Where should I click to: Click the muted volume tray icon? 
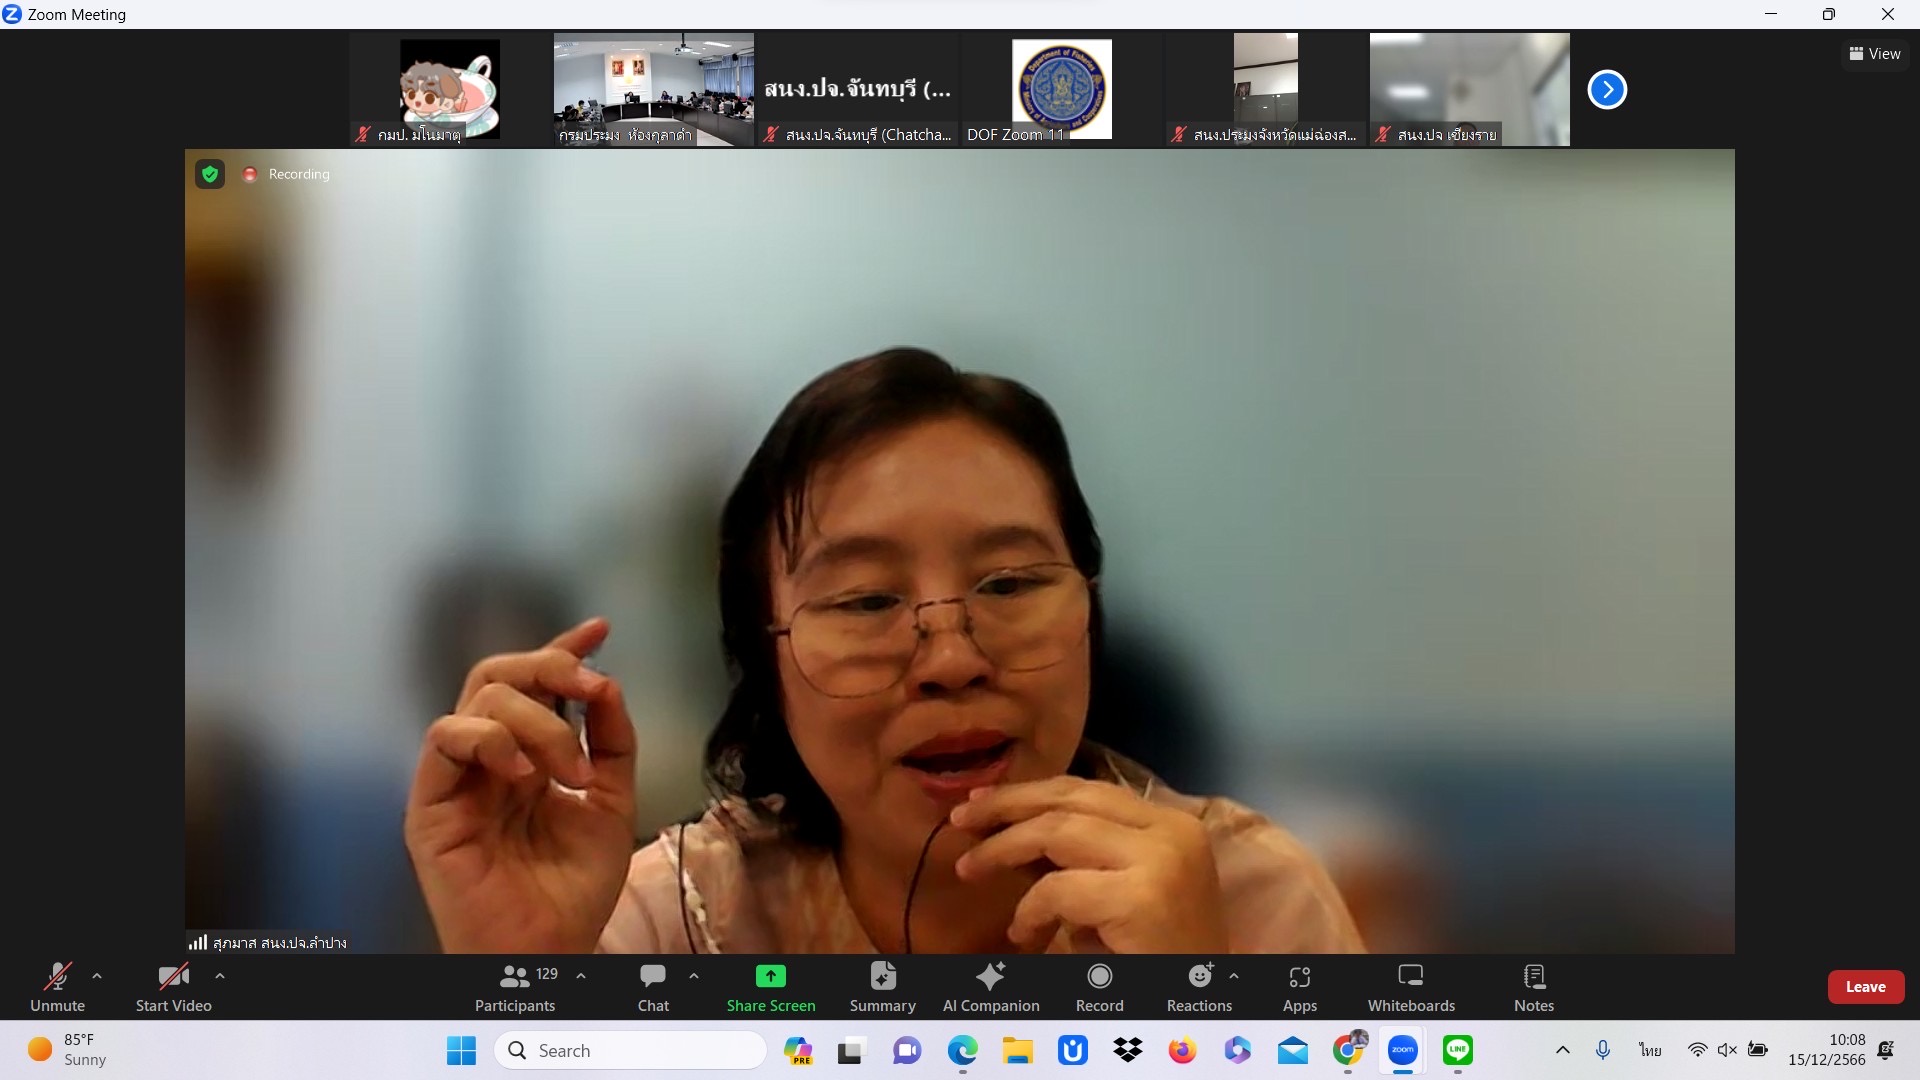click(x=1727, y=1050)
